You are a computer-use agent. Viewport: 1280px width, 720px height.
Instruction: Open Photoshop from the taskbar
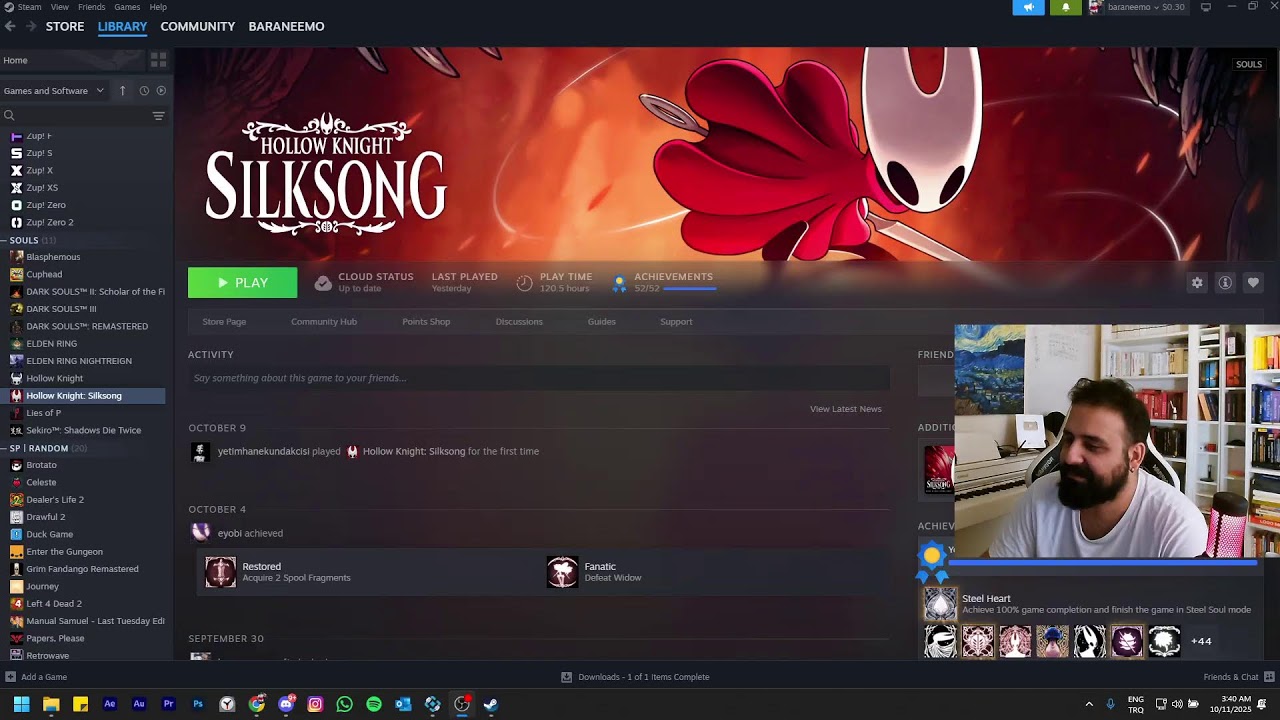point(198,704)
